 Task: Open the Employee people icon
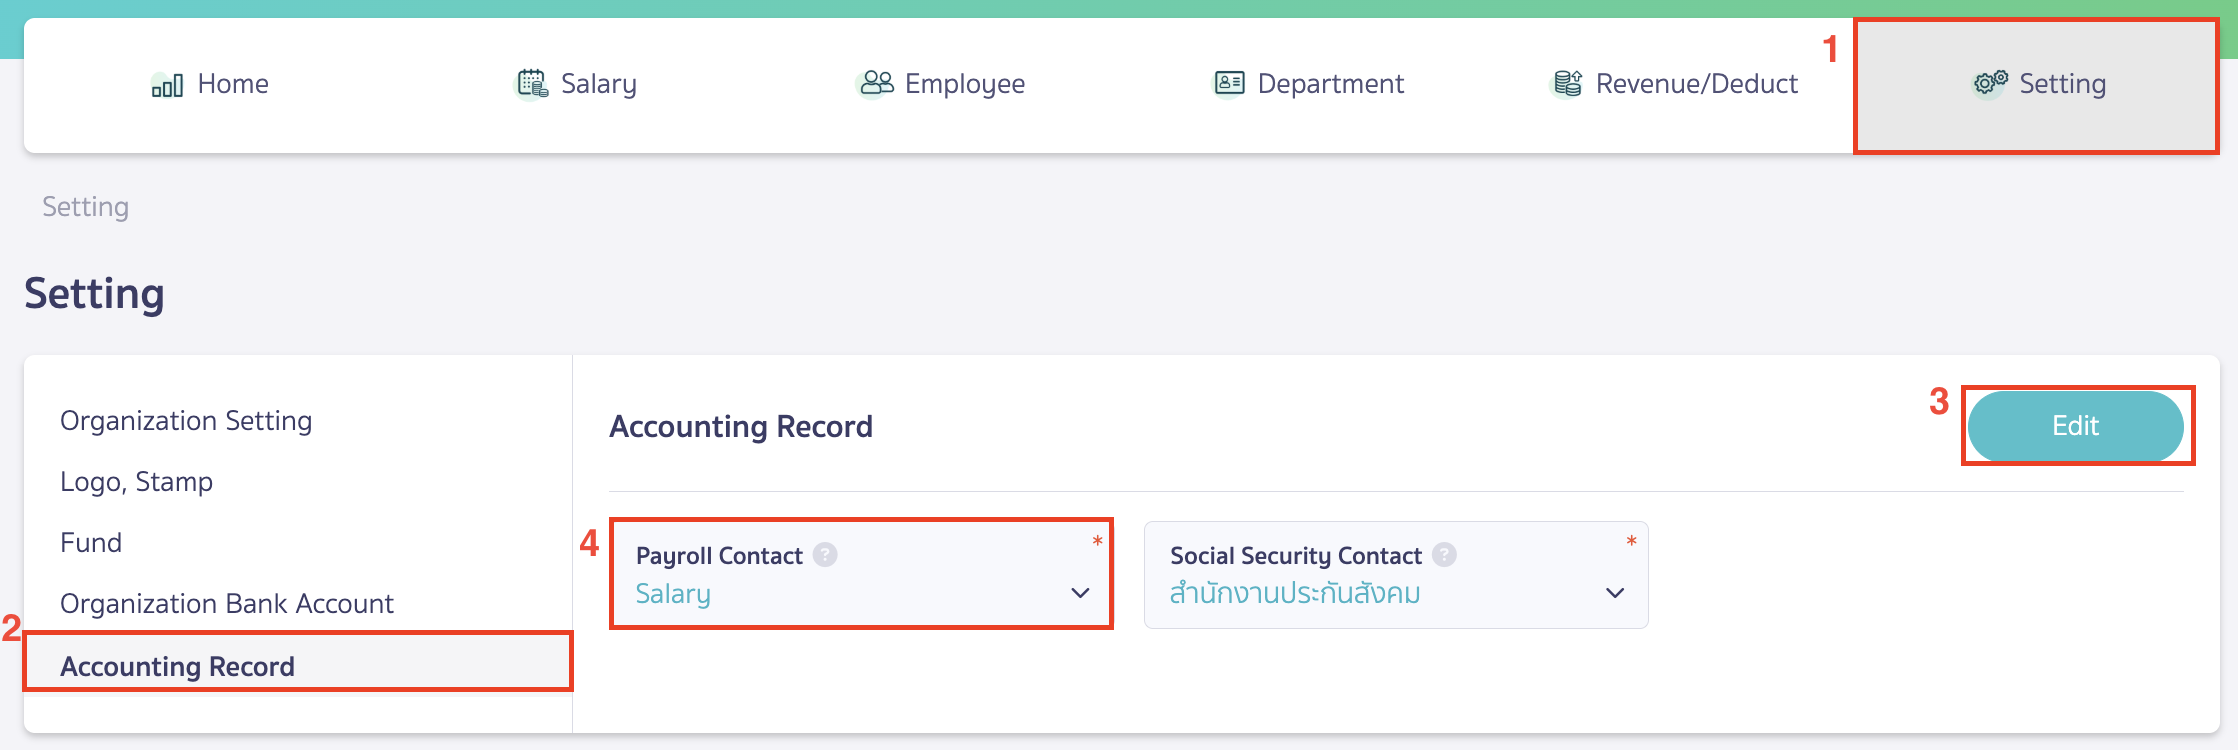pos(875,83)
